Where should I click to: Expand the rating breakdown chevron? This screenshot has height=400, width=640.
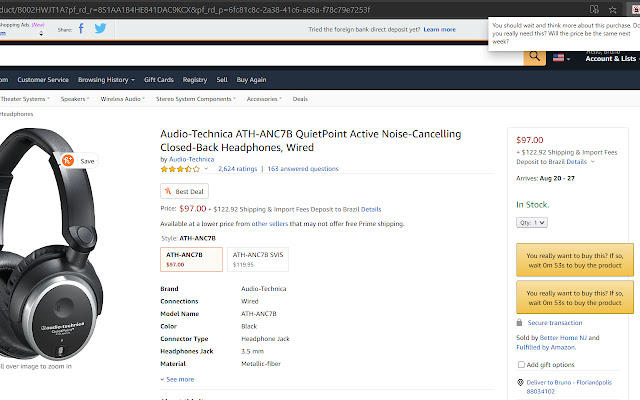206,169
